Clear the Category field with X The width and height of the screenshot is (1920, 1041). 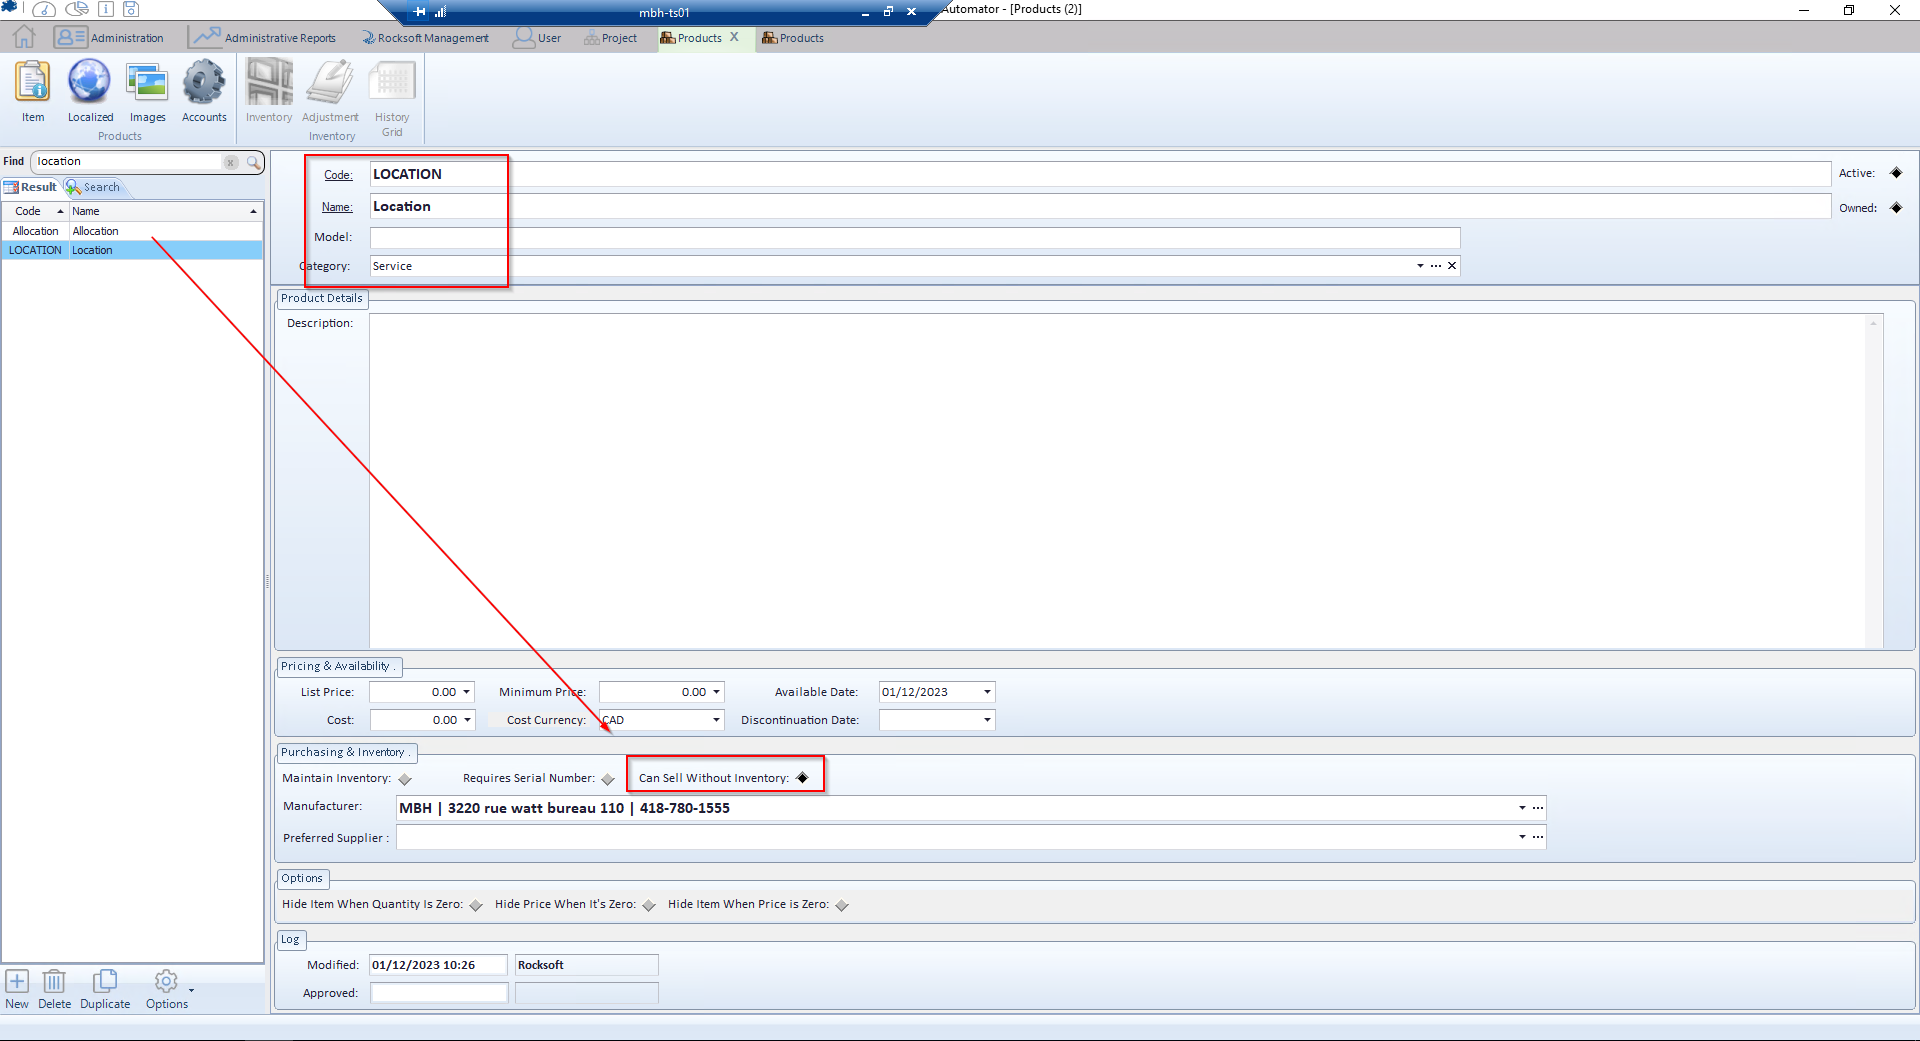point(1452,266)
